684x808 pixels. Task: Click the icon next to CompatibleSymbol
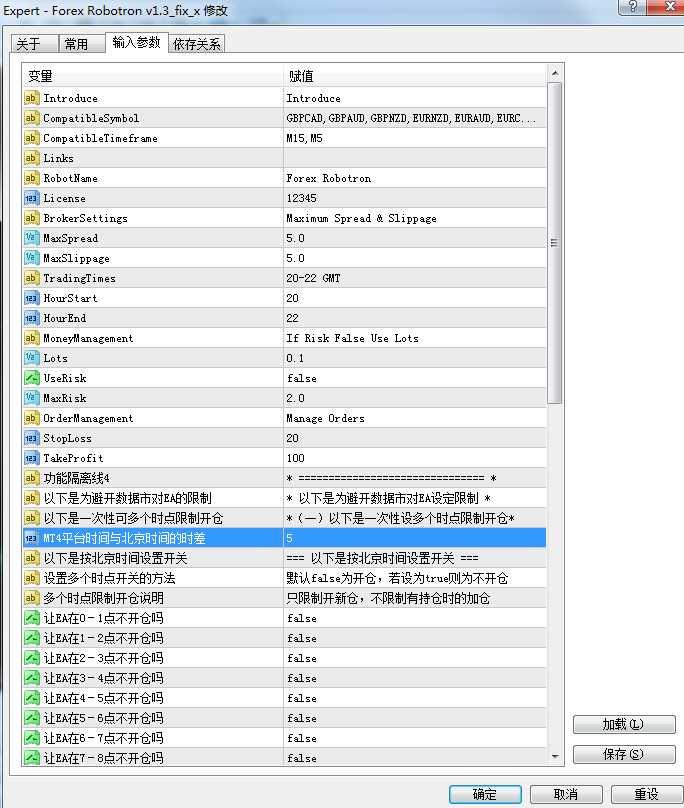pos(31,118)
